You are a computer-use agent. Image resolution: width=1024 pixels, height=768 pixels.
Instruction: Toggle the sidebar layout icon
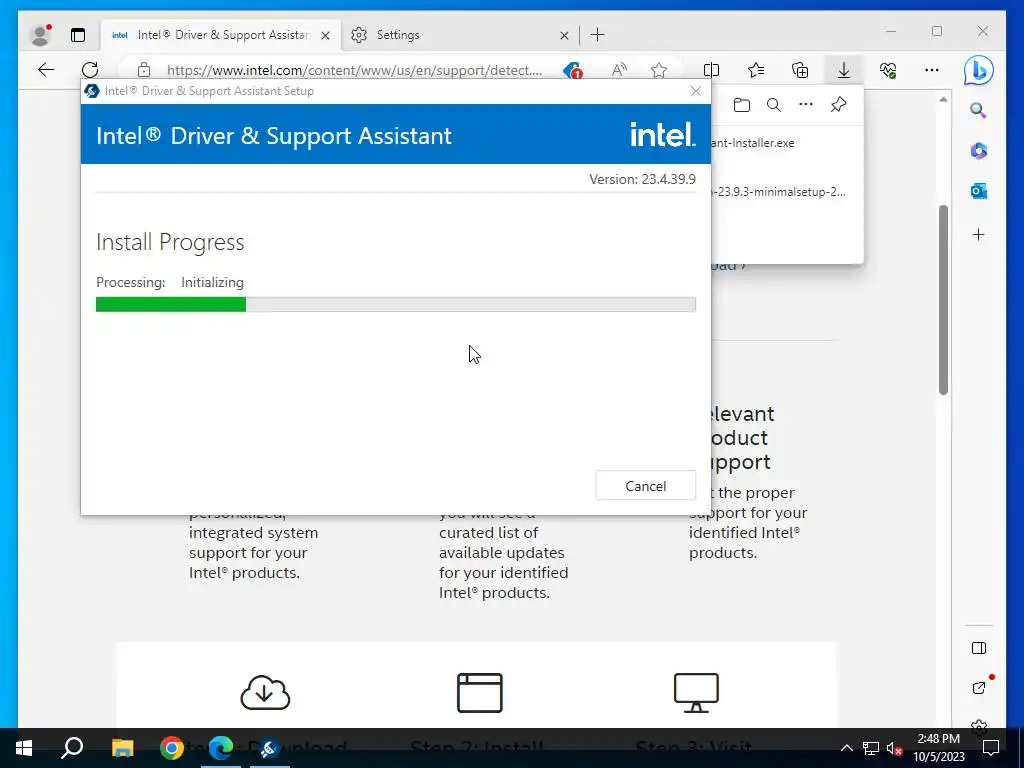point(978,648)
